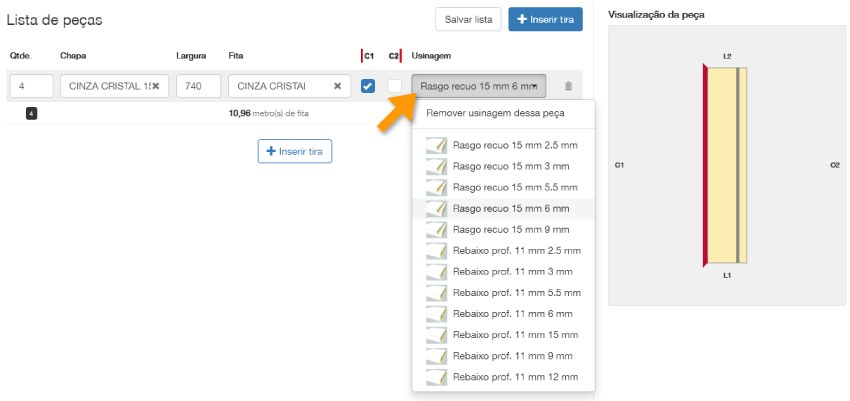The height and width of the screenshot is (401, 850).
Task: Check the C2 edge banding checkbox
Action: [395, 86]
